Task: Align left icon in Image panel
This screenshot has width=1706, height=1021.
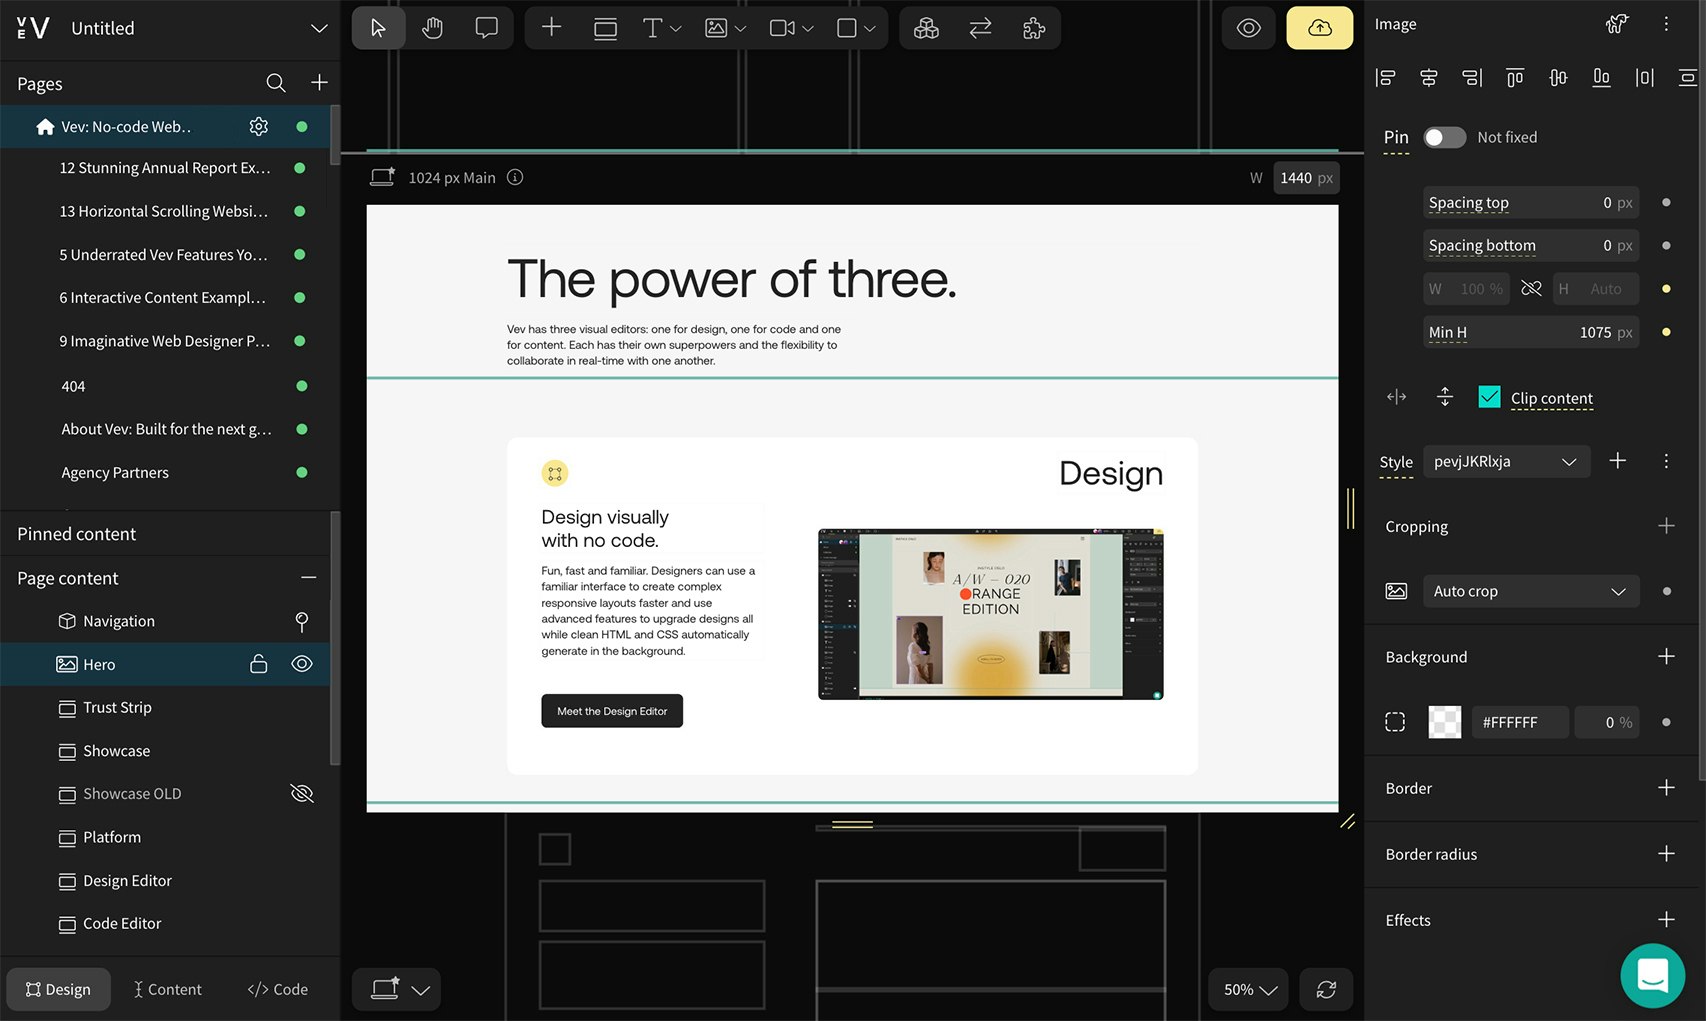Action: (x=1385, y=78)
